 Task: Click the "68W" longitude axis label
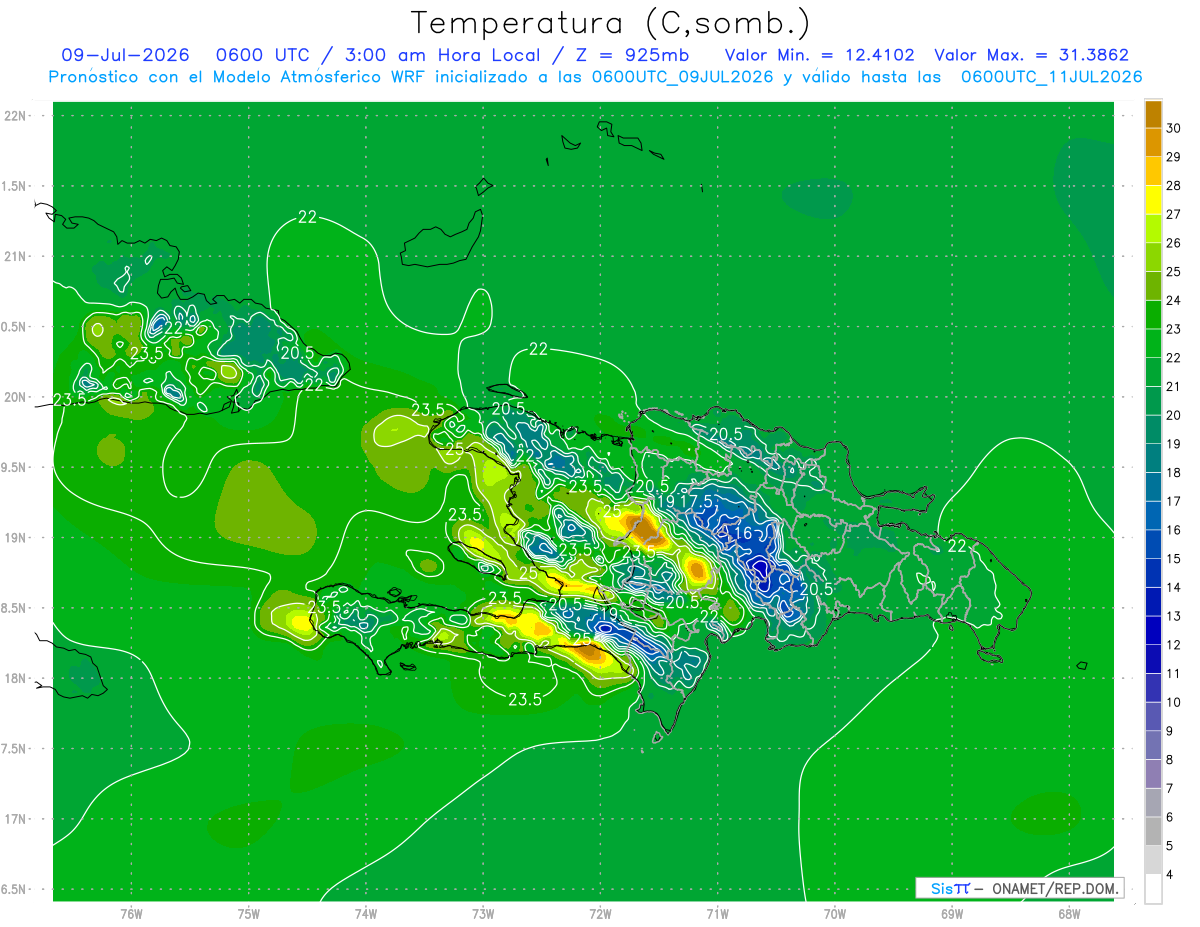point(1069,914)
